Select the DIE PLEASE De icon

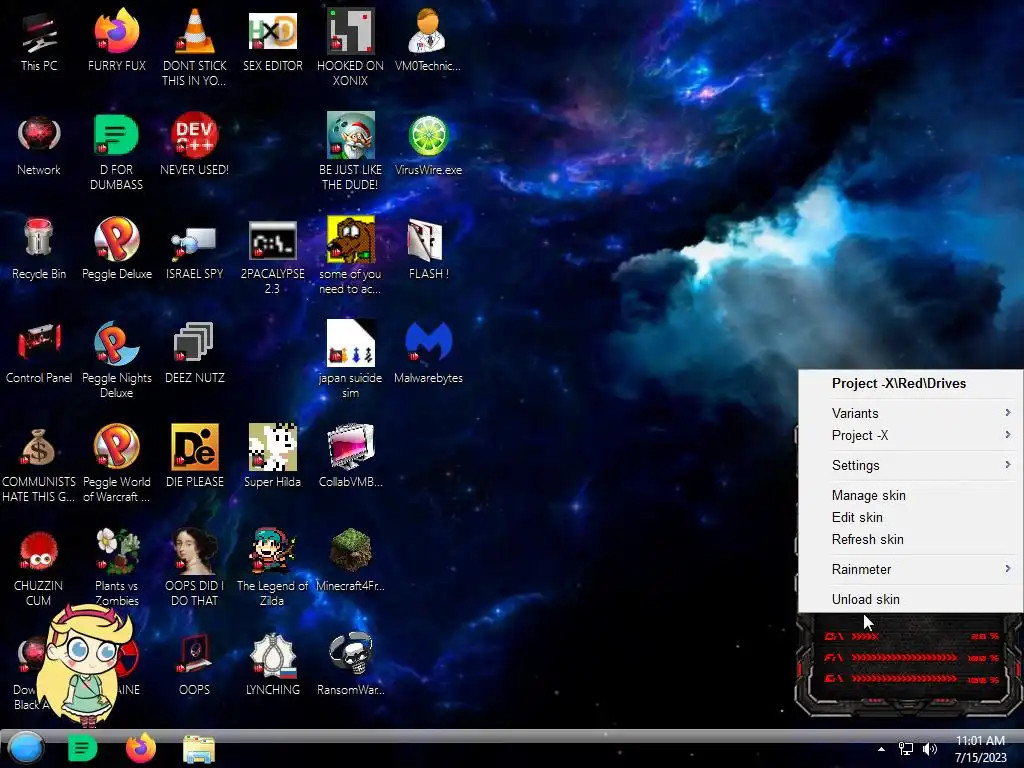point(194,456)
